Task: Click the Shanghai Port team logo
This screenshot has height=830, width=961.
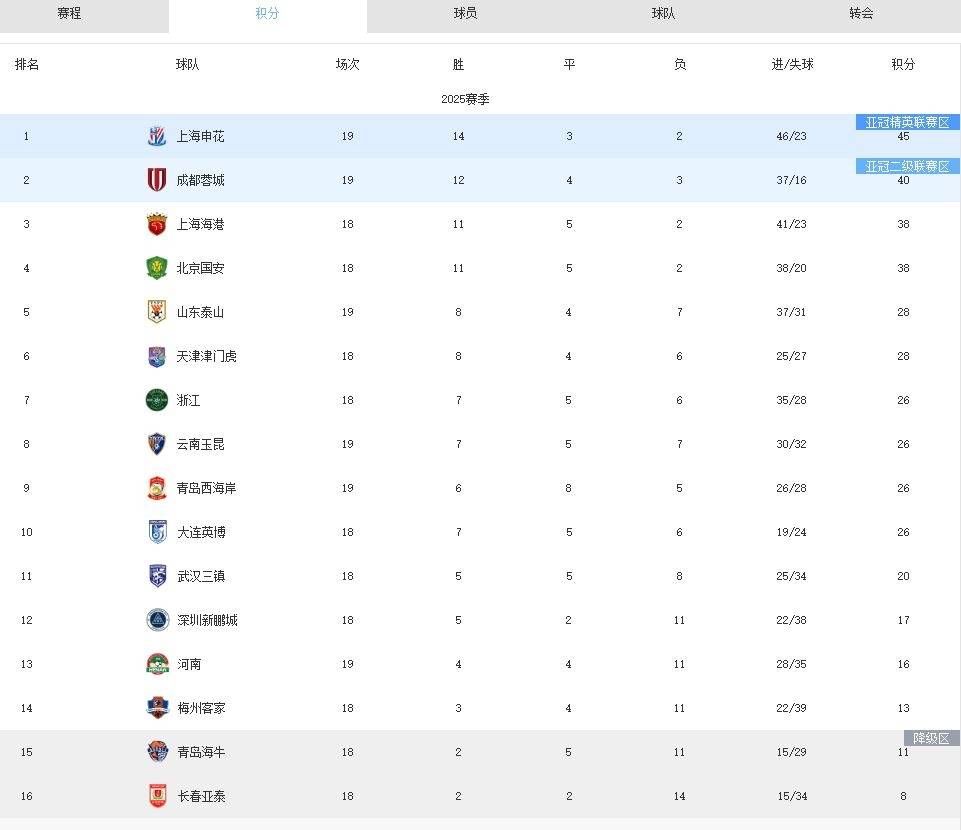Action: (157, 224)
